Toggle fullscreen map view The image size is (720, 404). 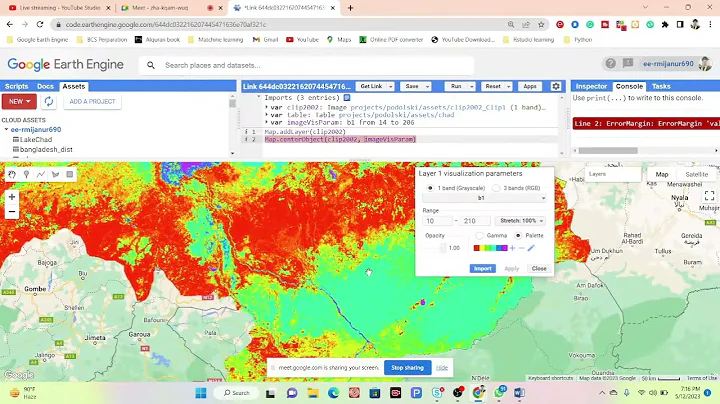coord(709,196)
